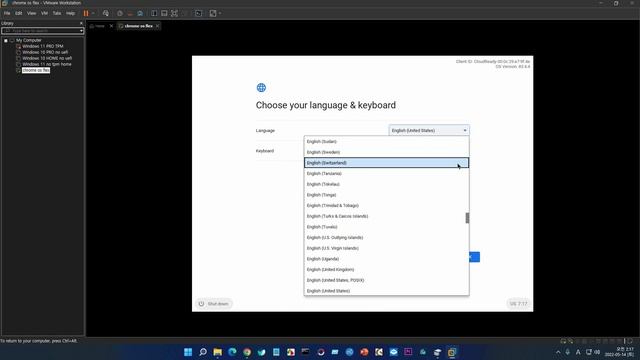Image resolution: width=640 pixels, height=360 pixels.
Task: Click the Shut down button
Action: click(x=214, y=304)
